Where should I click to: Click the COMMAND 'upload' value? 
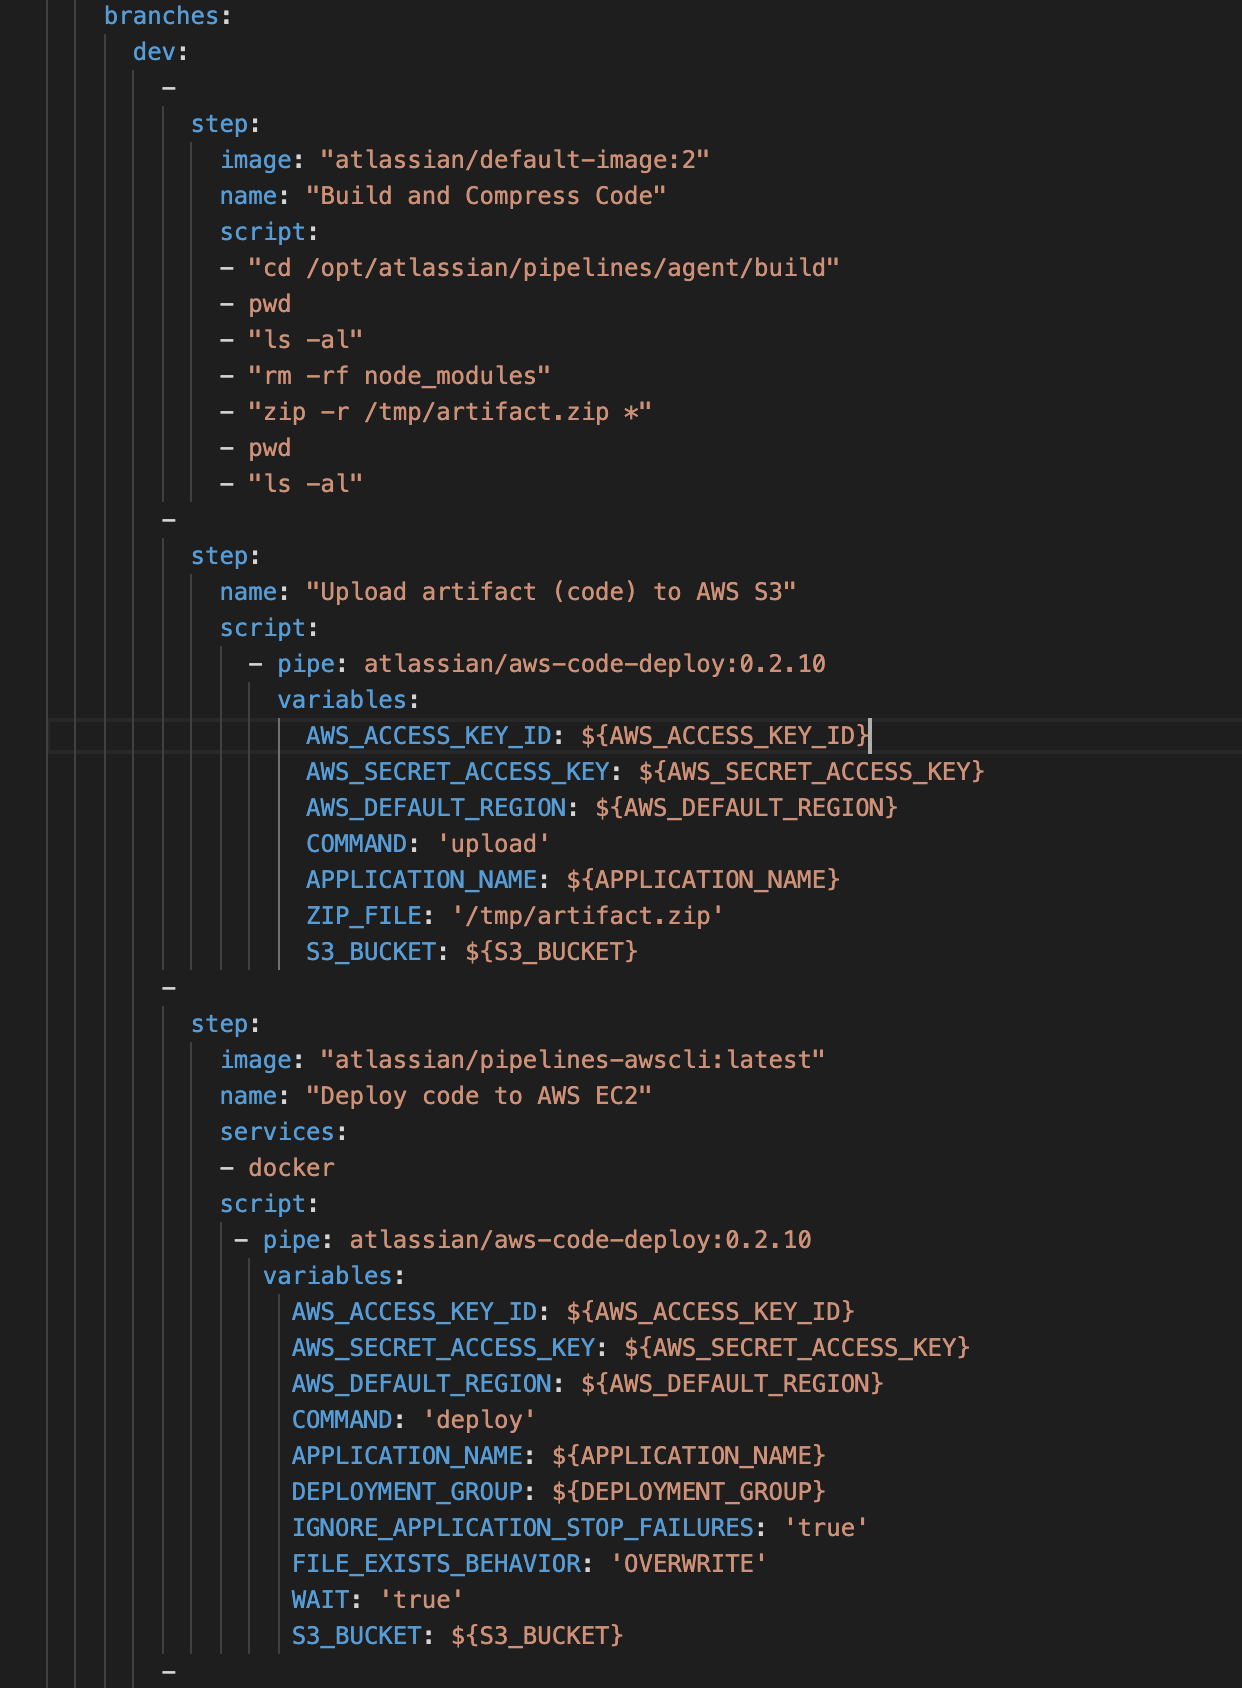(x=494, y=844)
